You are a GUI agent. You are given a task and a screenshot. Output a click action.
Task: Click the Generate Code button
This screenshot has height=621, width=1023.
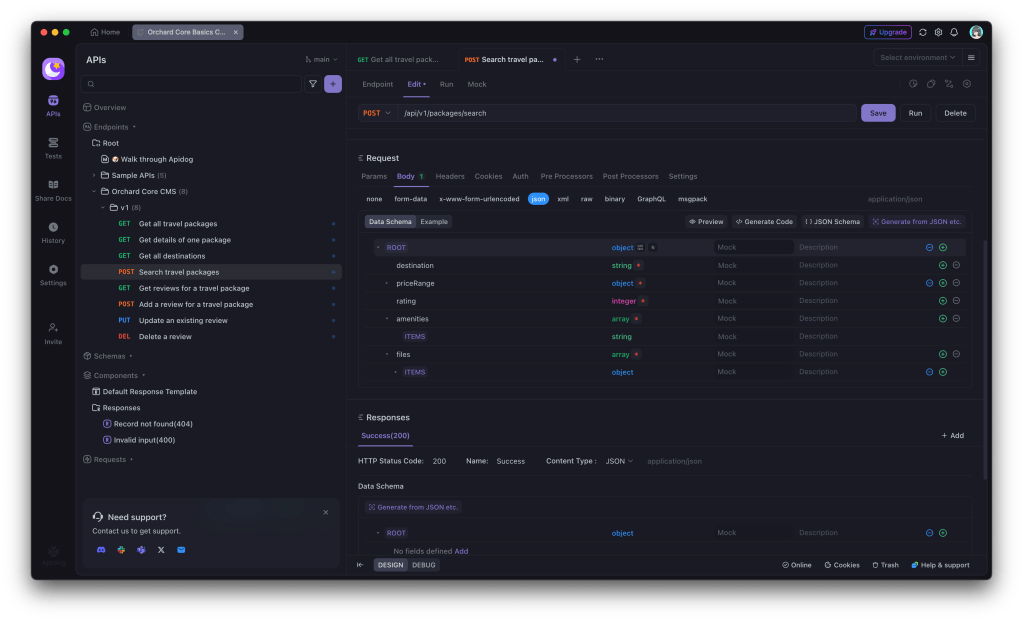[764, 222]
